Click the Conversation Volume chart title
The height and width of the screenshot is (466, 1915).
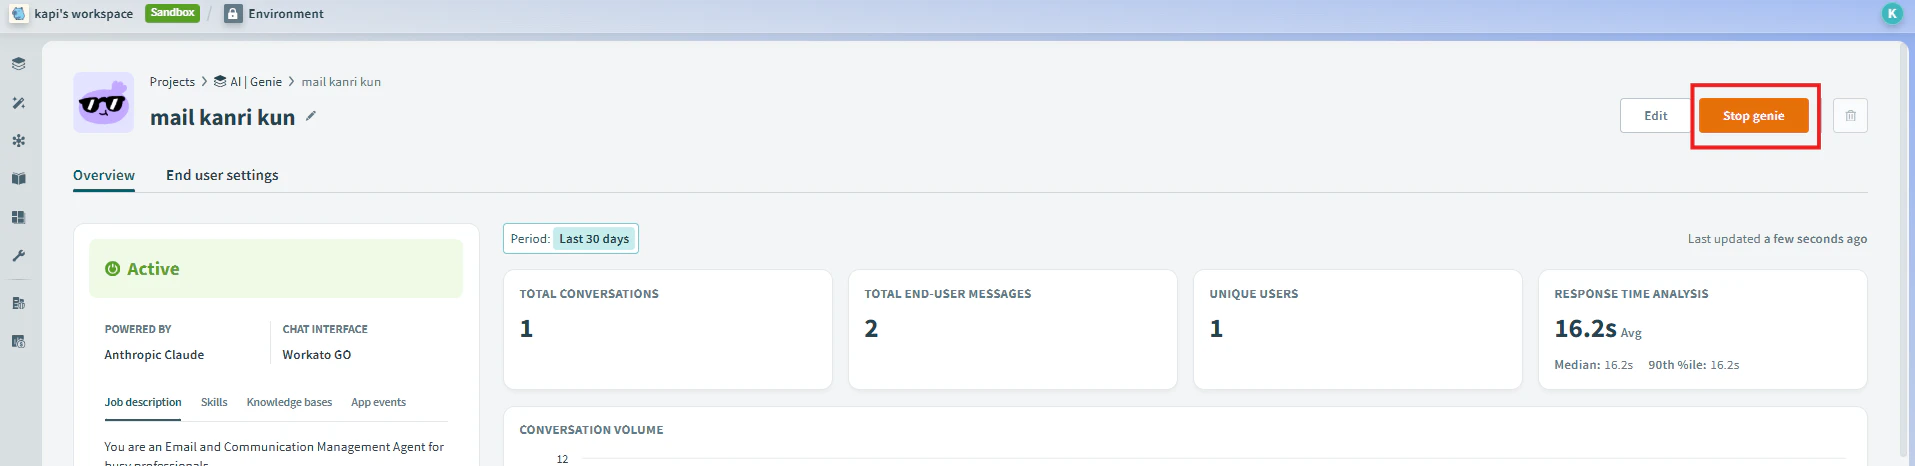pyautogui.click(x=591, y=430)
